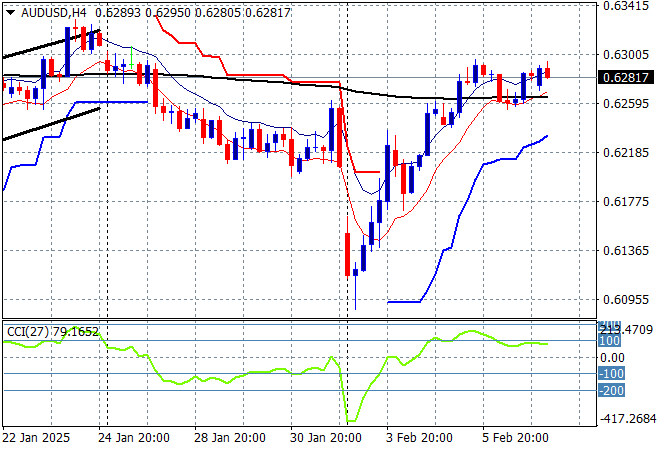This screenshot has height=450, width=660.
Task: Select the 24 Jan 20:00 time label
Action: pos(134,438)
